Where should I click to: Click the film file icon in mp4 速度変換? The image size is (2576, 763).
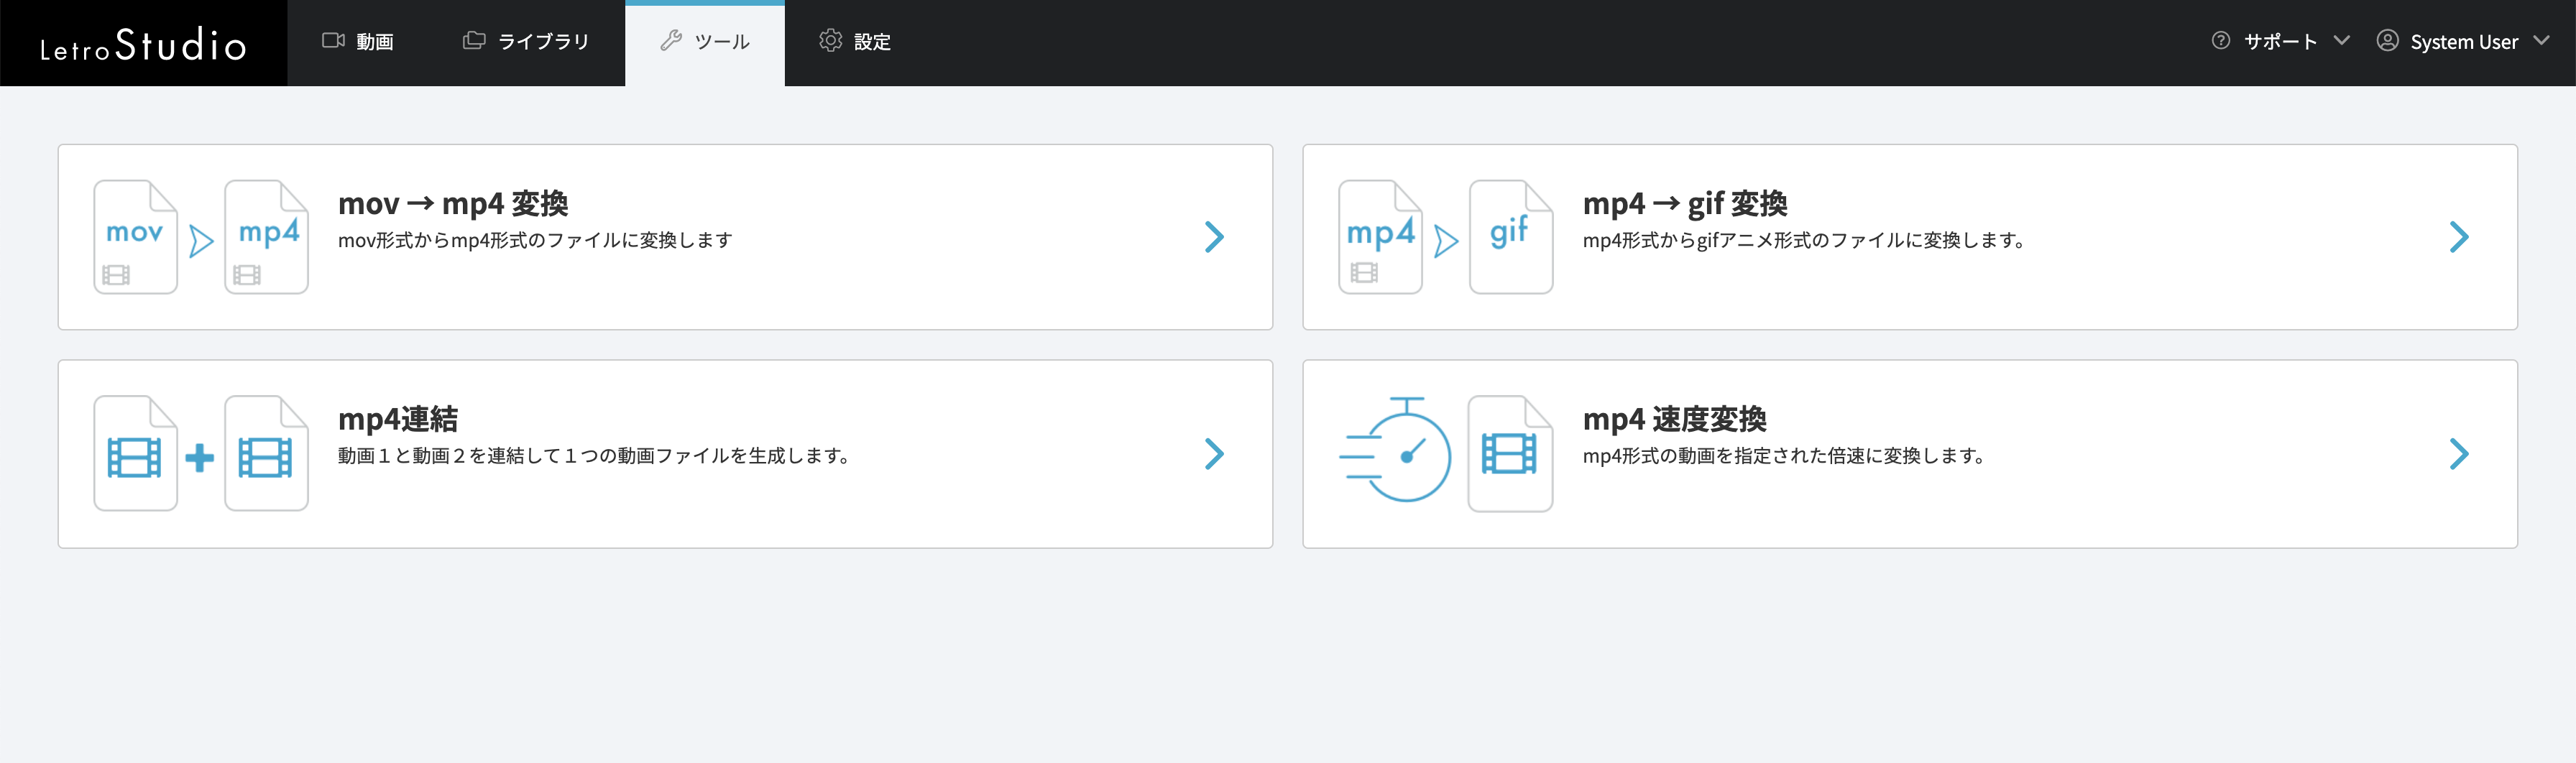point(1510,454)
